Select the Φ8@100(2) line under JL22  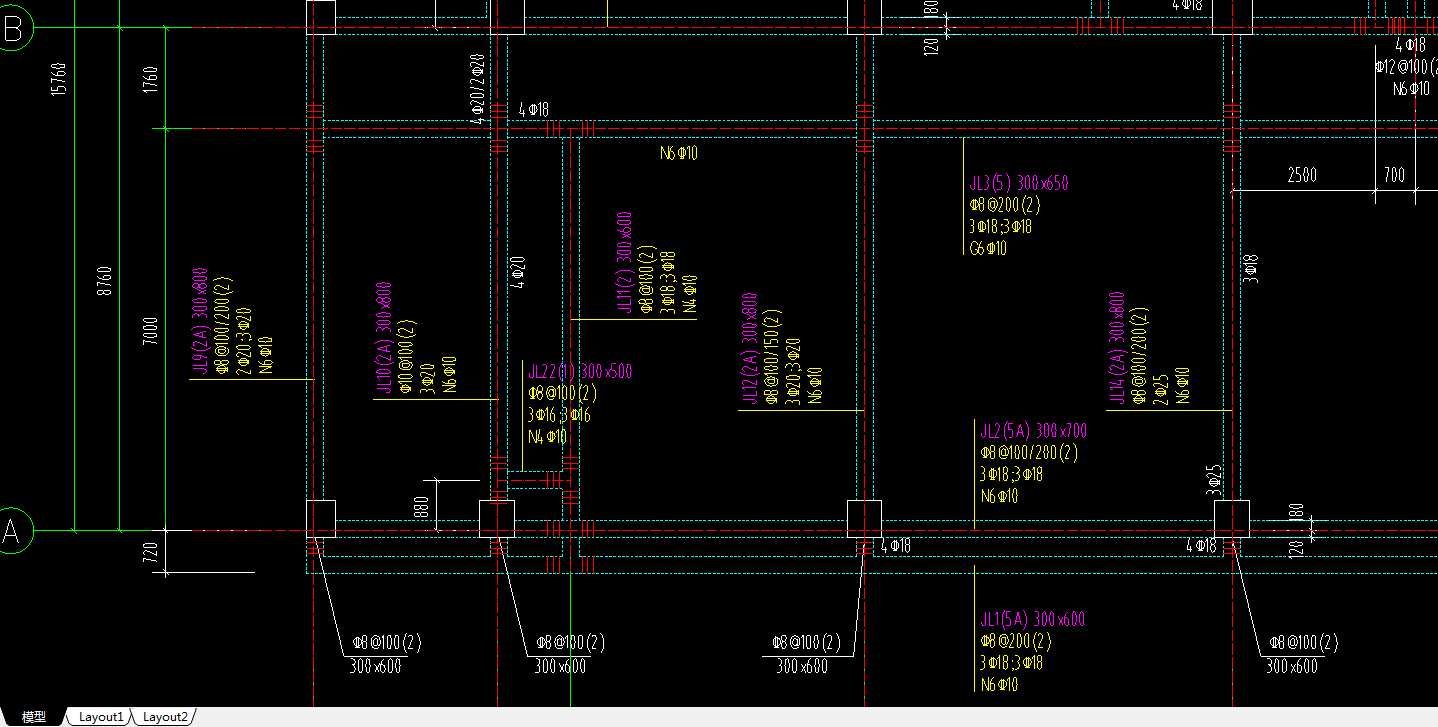pyautogui.click(x=562, y=393)
